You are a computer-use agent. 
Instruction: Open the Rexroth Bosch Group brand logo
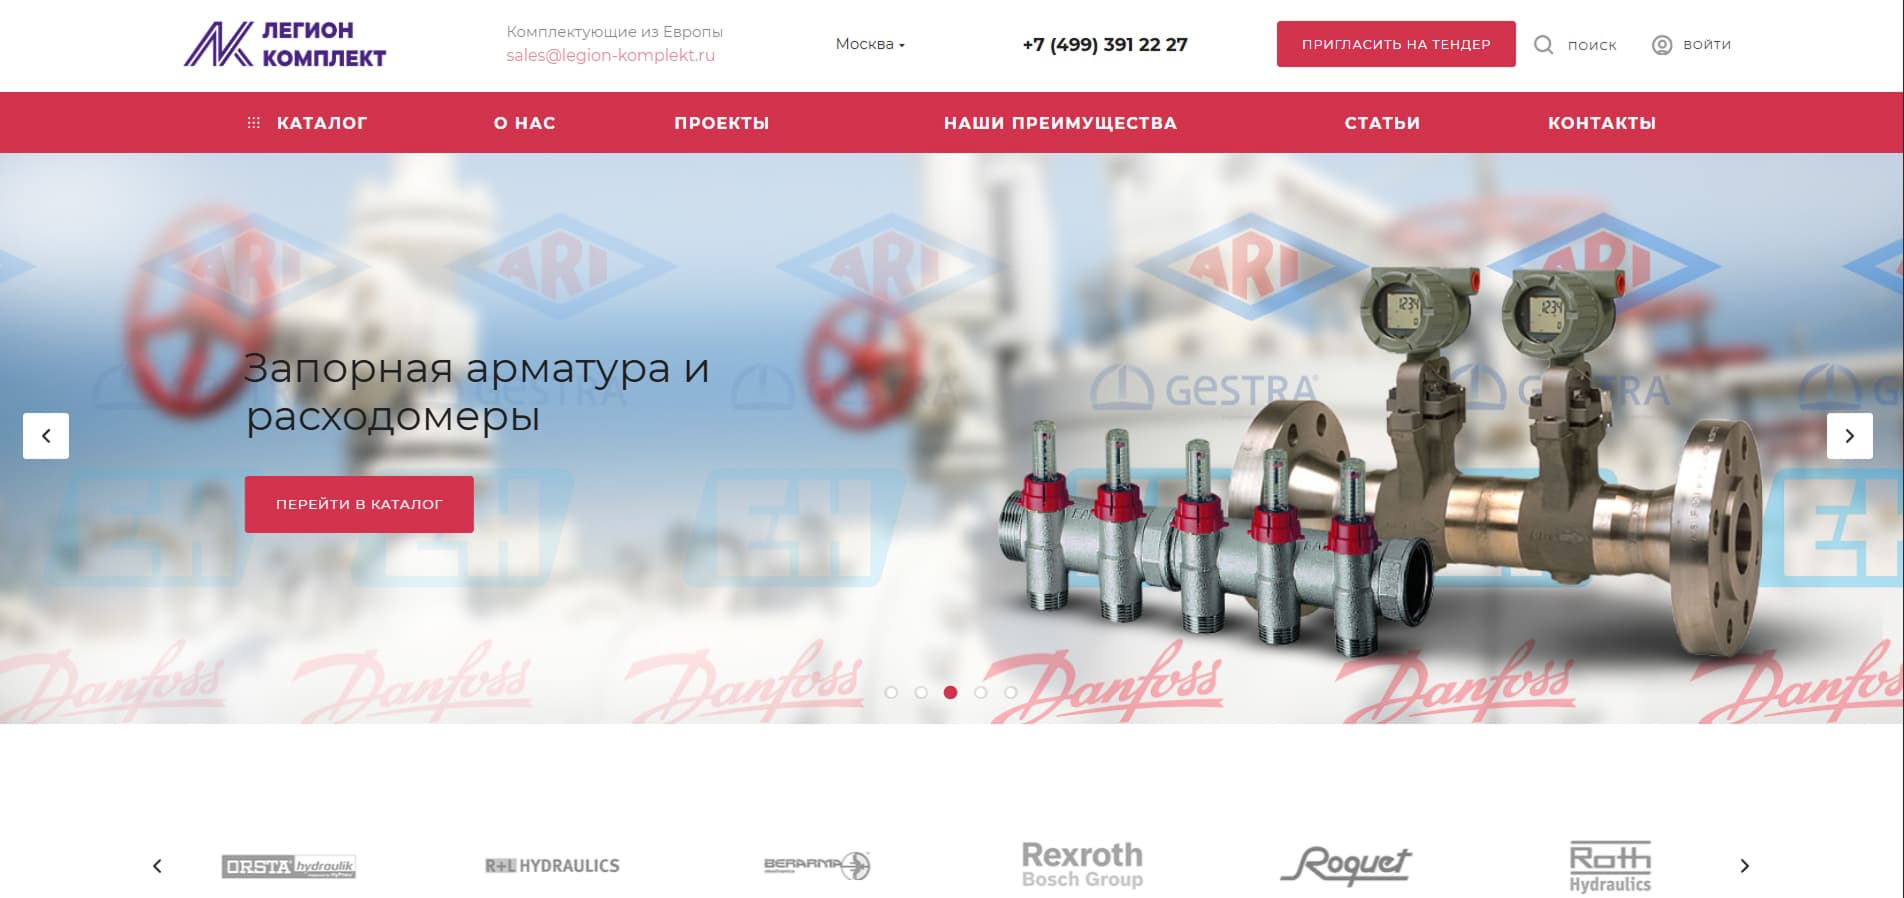tap(1082, 865)
